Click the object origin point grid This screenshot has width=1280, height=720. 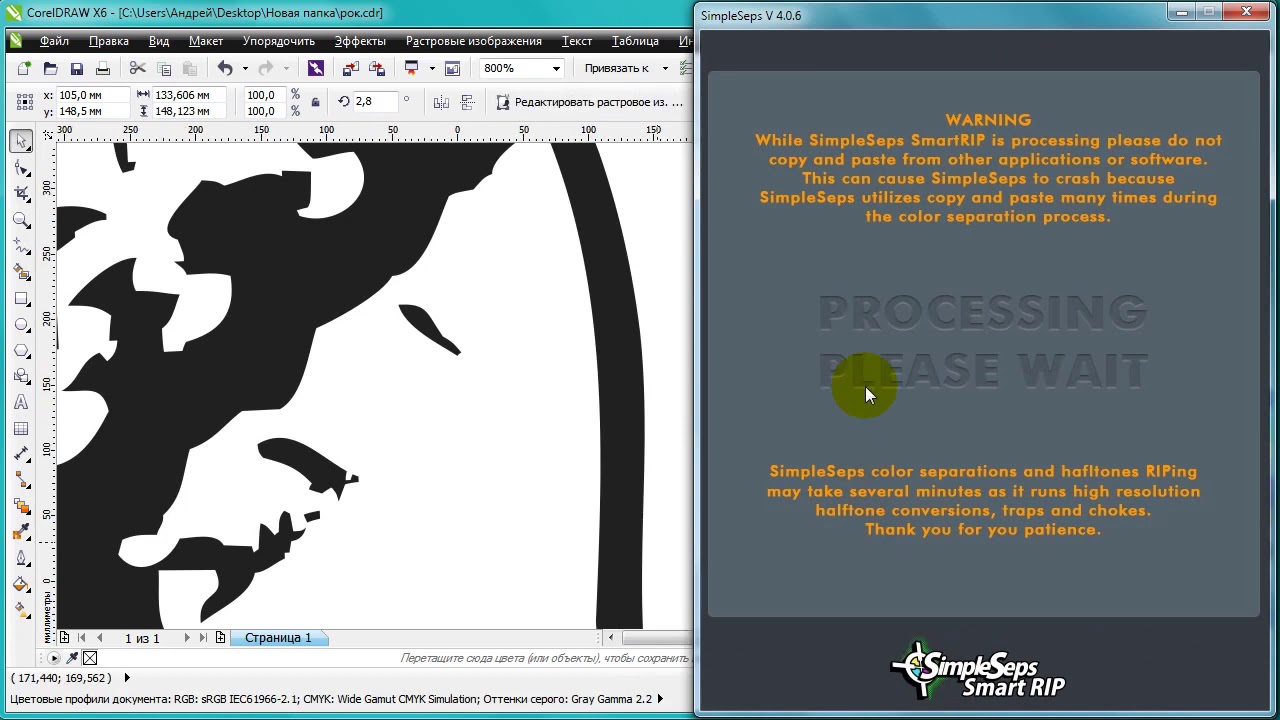coord(24,102)
